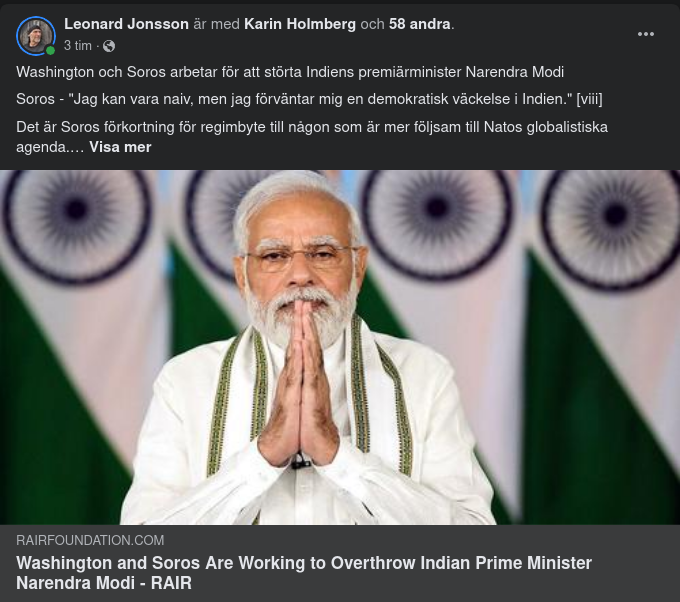Click the line starting Det är Soros förkortning
The image size is (680, 602).
coord(312,137)
